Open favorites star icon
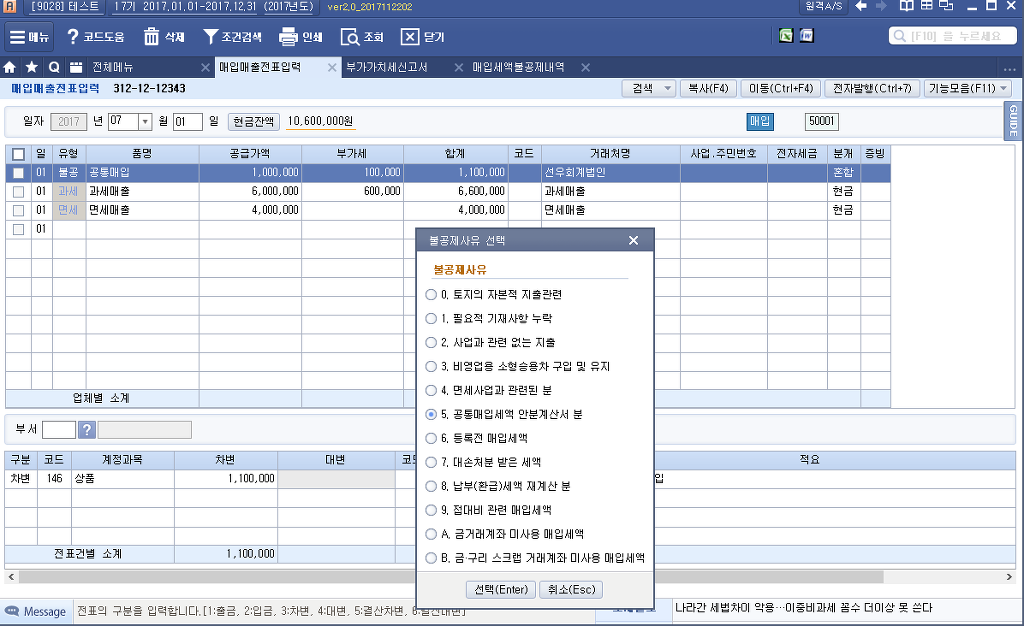The height and width of the screenshot is (626, 1024). click(31, 67)
